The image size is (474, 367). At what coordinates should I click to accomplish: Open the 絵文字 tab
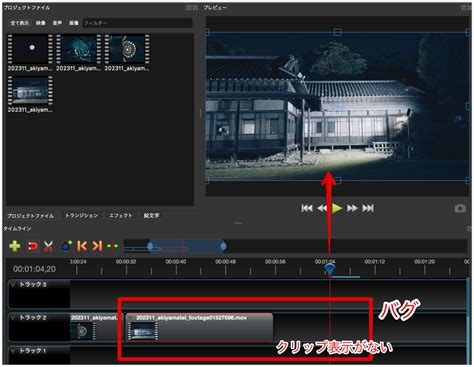pyautogui.click(x=151, y=216)
